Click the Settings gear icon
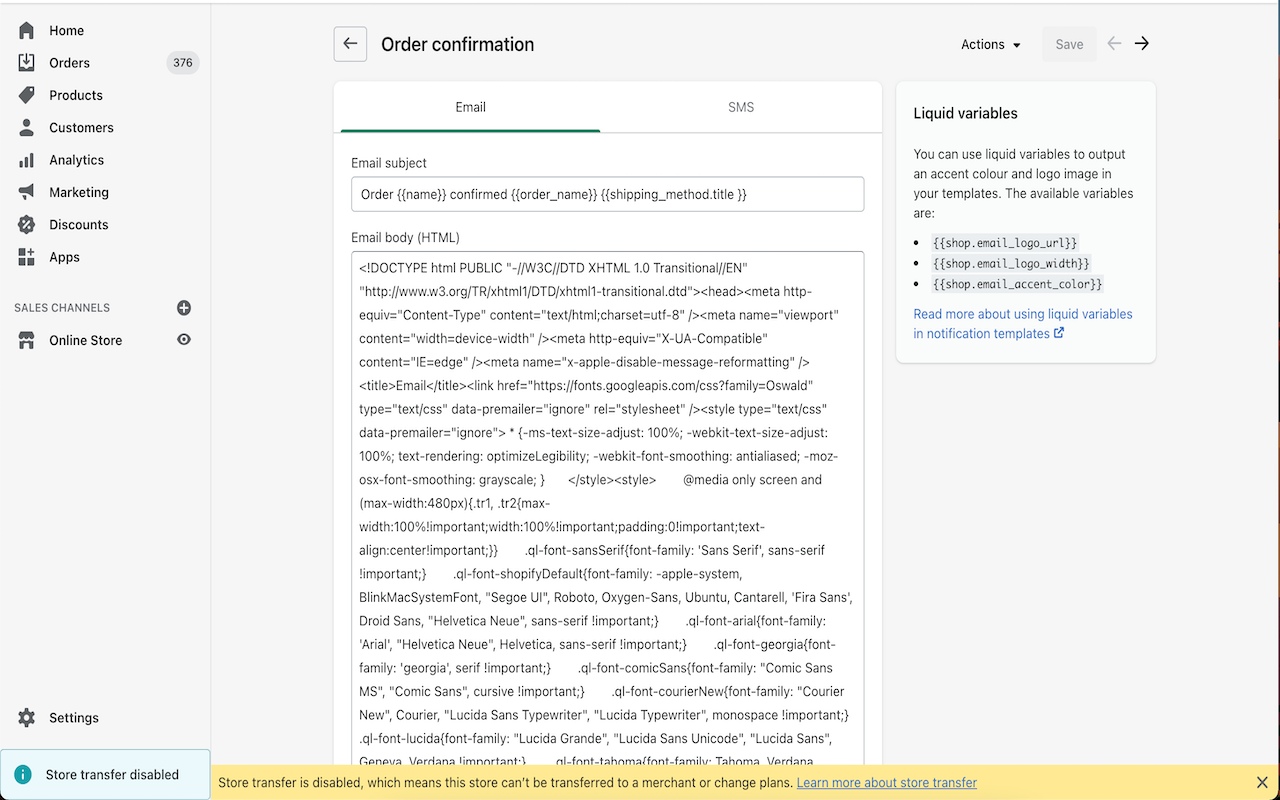The width and height of the screenshot is (1280, 800). tap(27, 718)
